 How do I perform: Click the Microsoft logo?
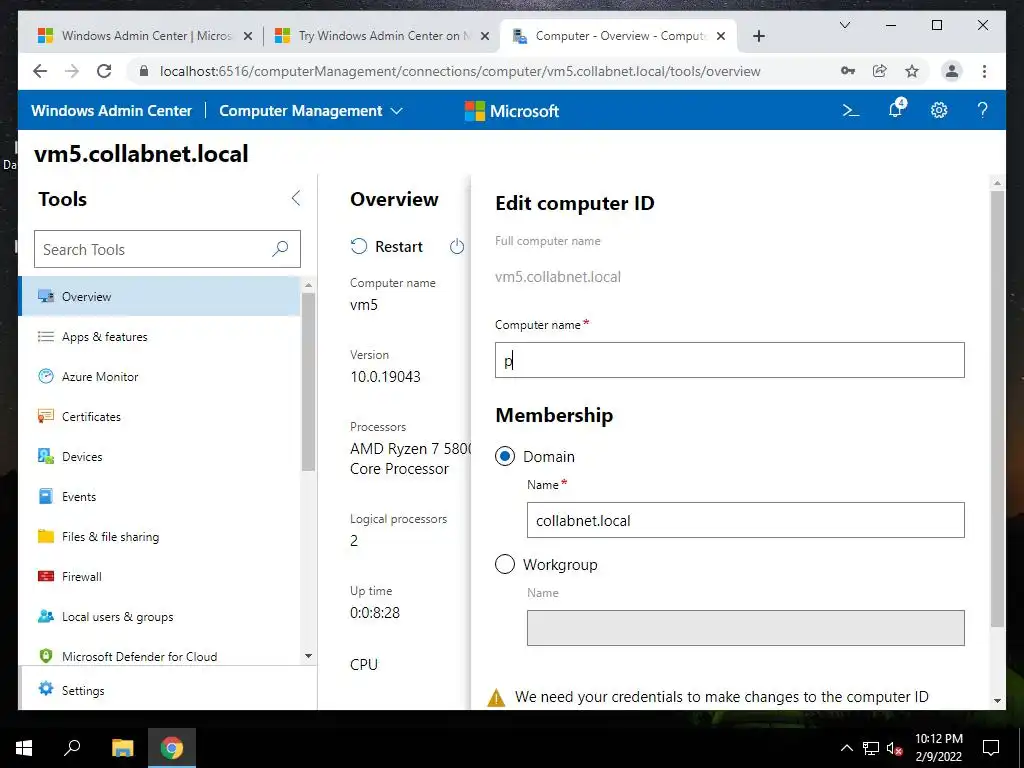[x=511, y=111]
